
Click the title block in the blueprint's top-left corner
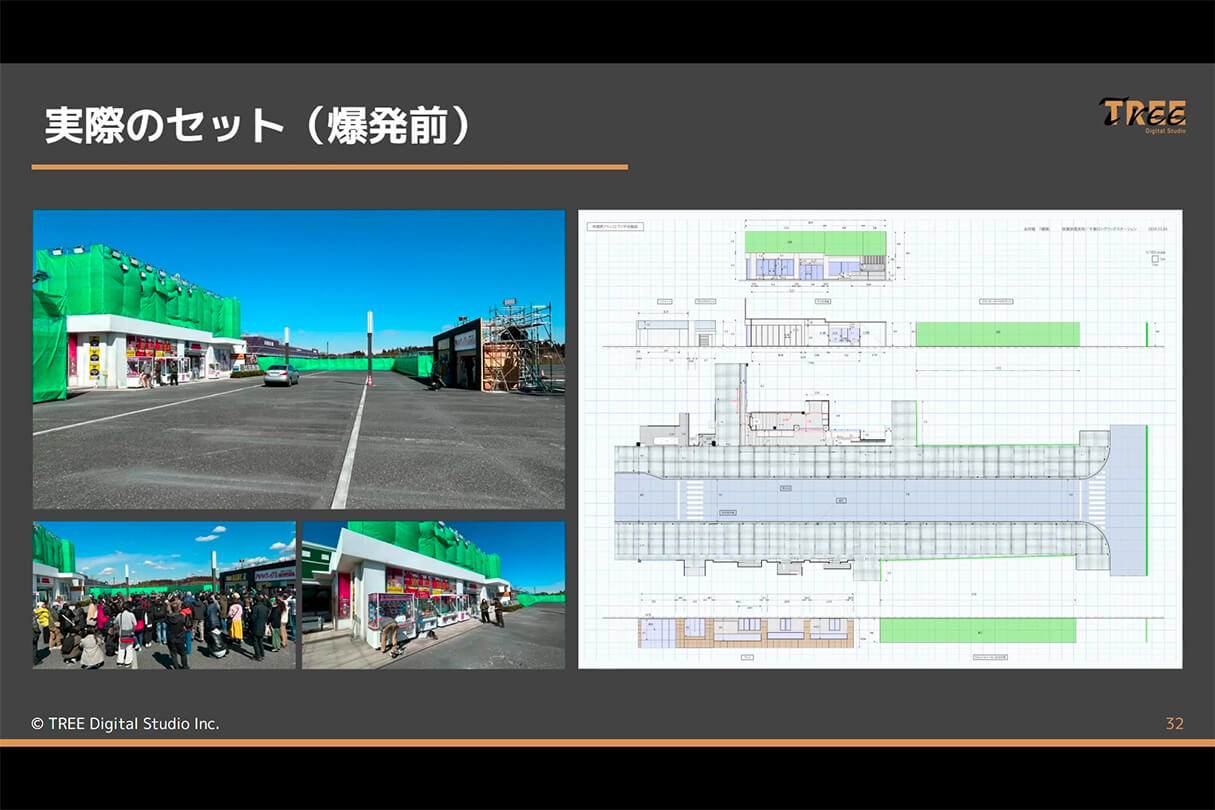(x=615, y=227)
